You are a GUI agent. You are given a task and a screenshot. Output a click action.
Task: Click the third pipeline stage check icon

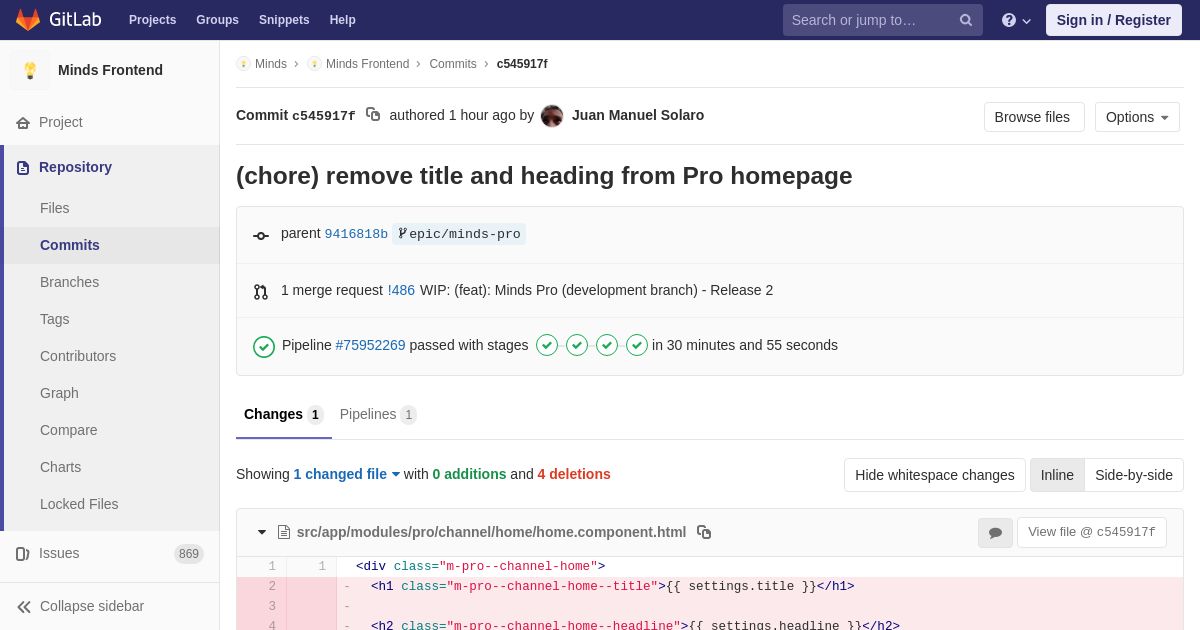pos(607,345)
